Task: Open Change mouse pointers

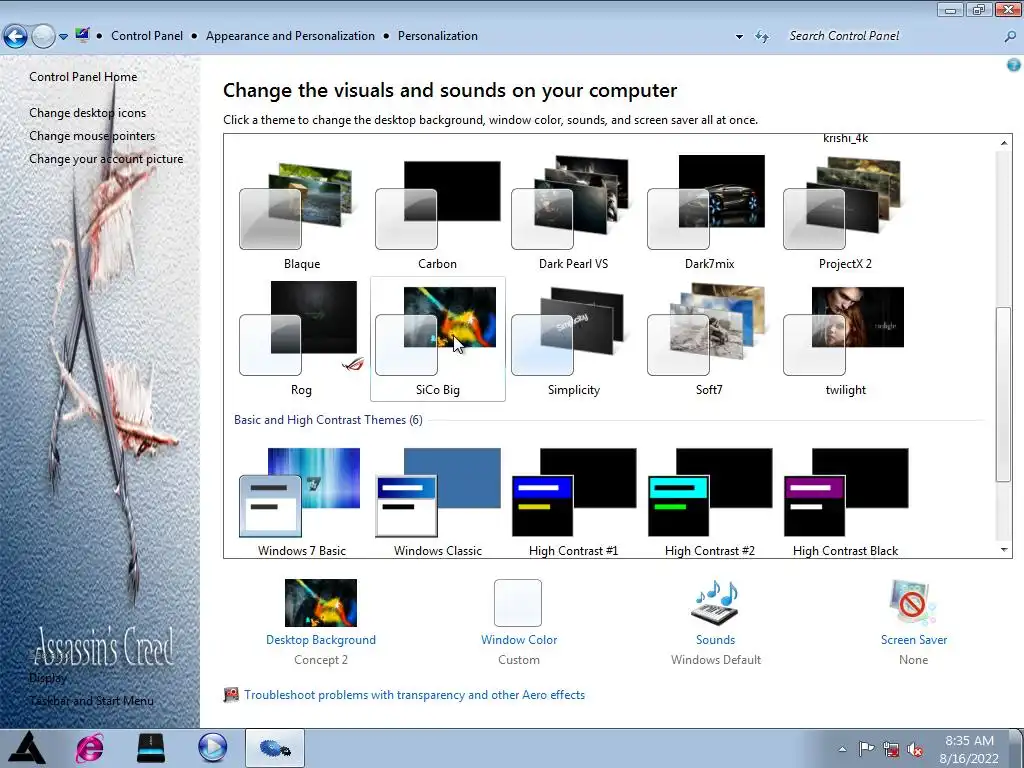Action: 92,136
